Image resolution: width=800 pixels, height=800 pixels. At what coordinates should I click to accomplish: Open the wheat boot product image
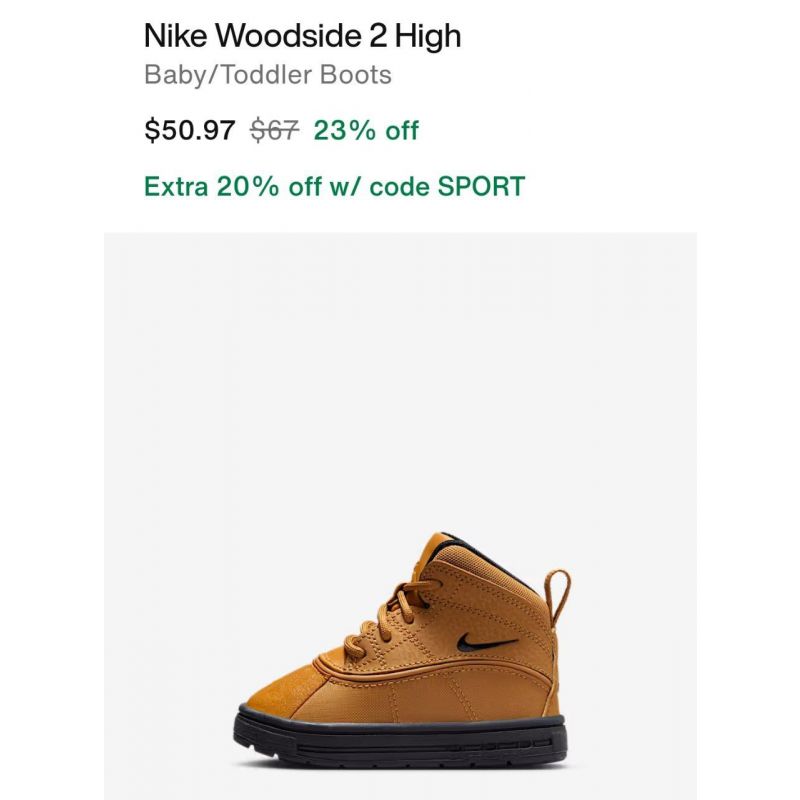(401, 516)
